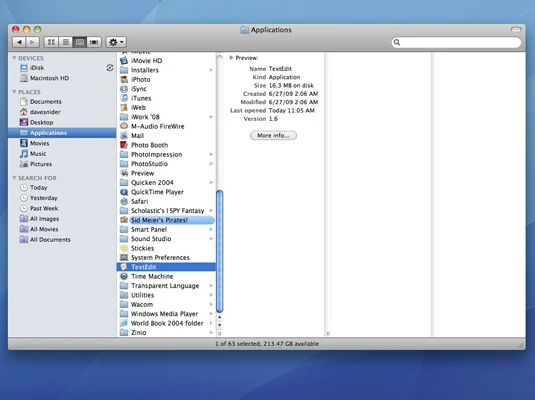Select iDisk in the sidebar
The width and height of the screenshot is (535, 400).
click(62, 68)
